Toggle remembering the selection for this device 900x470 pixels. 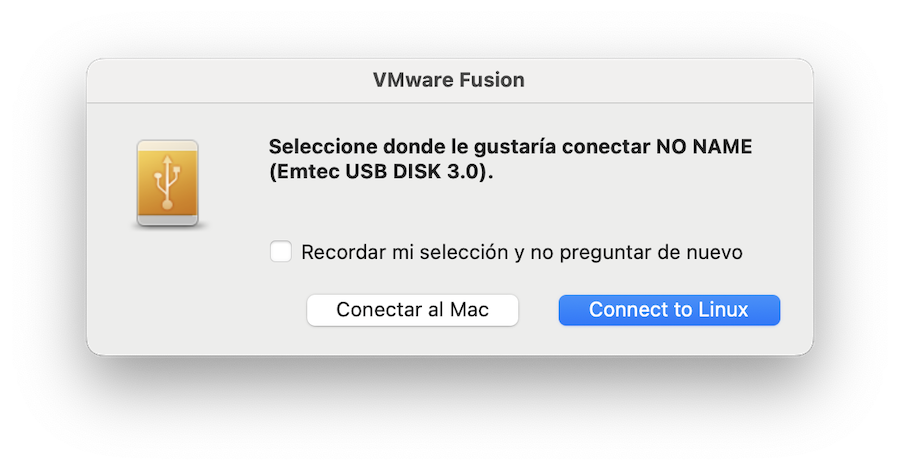[x=281, y=251]
